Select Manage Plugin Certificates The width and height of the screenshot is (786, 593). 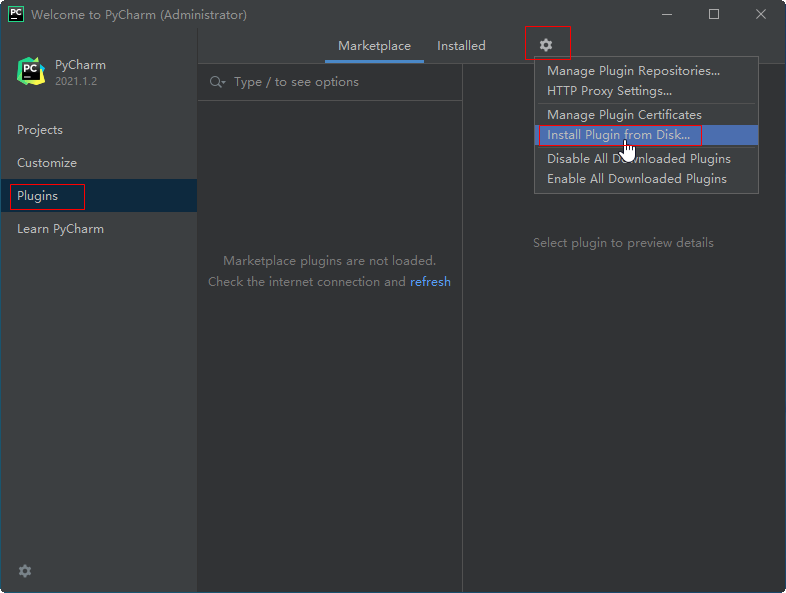click(x=646, y=115)
